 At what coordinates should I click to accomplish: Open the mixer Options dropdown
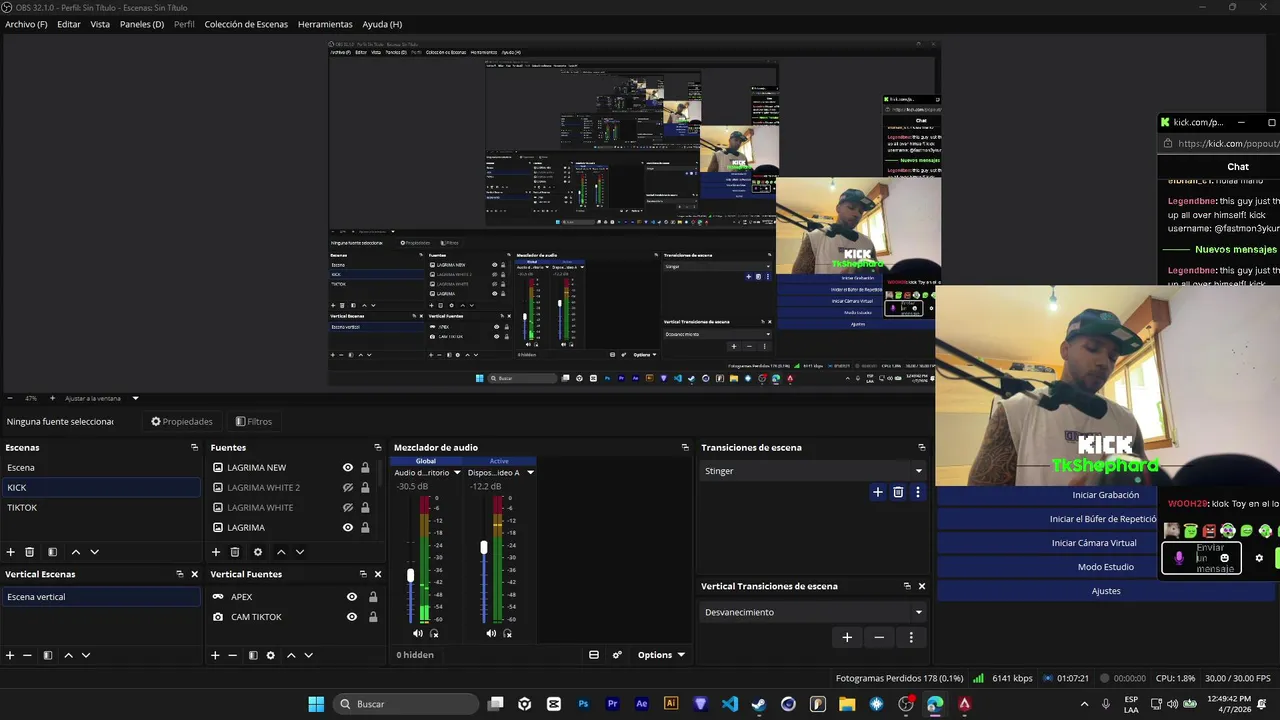coord(661,655)
